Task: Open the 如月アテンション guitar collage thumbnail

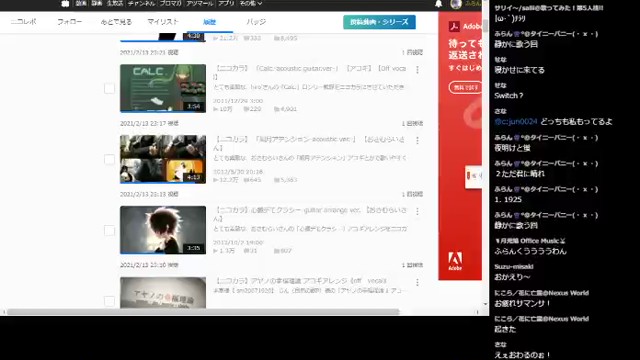Action: point(163,159)
